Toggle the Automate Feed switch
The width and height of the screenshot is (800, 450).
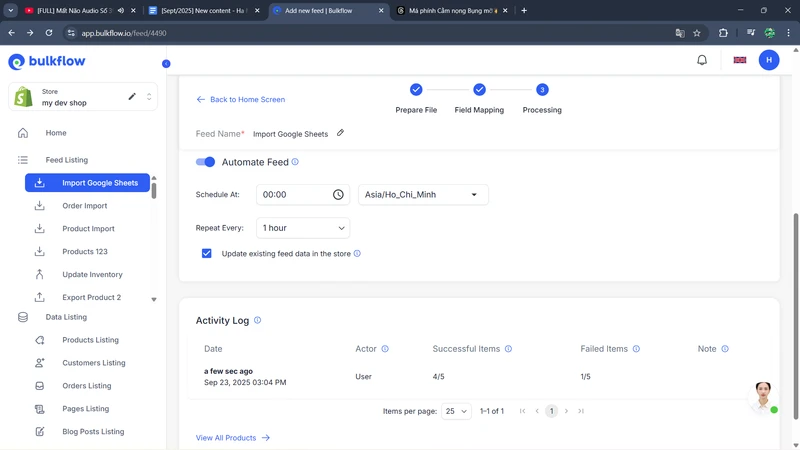click(x=205, y=162)
